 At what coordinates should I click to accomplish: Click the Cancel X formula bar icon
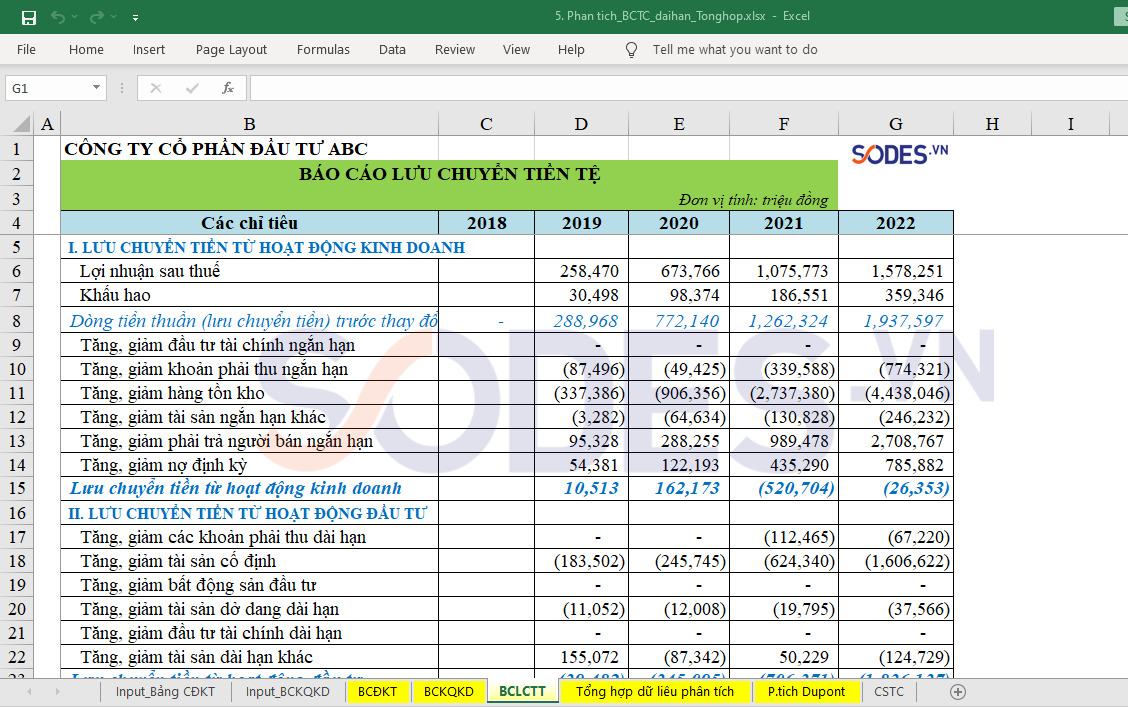156,88
